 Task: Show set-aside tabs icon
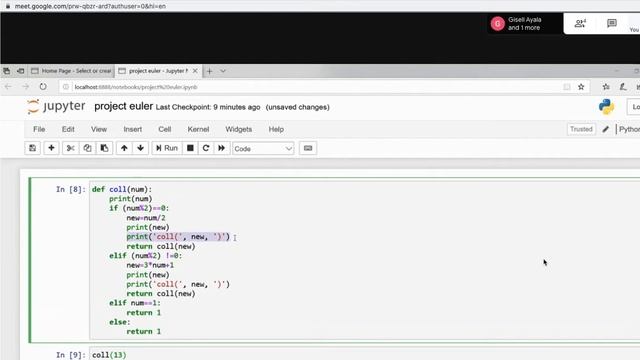pyautogui.click(x=6, y=71)
